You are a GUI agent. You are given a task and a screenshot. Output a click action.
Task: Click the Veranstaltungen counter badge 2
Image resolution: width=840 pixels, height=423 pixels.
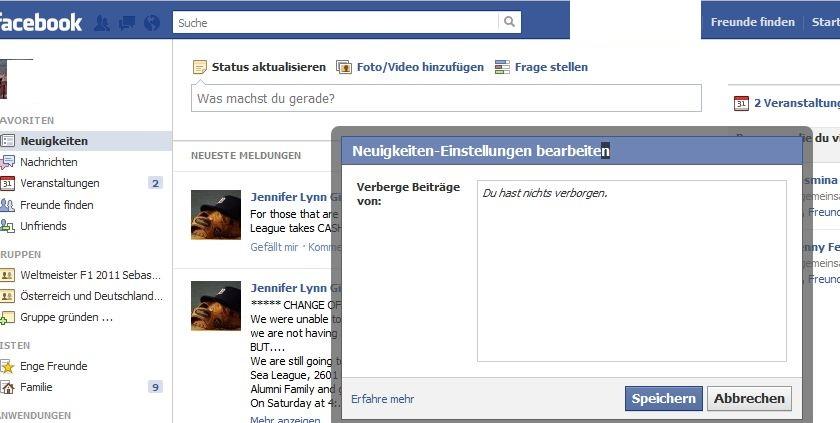(155, 184)
